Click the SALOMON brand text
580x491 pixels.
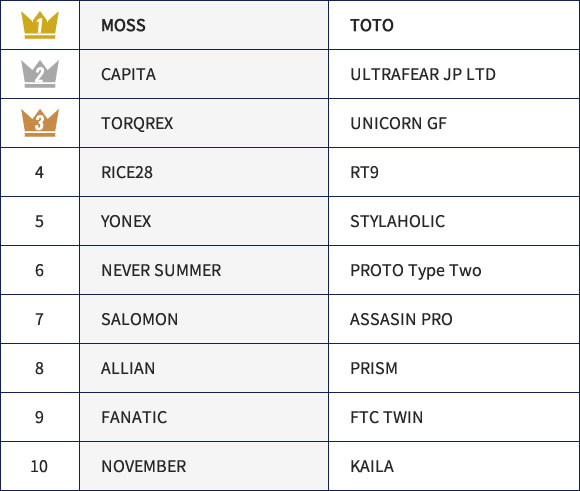139,319
